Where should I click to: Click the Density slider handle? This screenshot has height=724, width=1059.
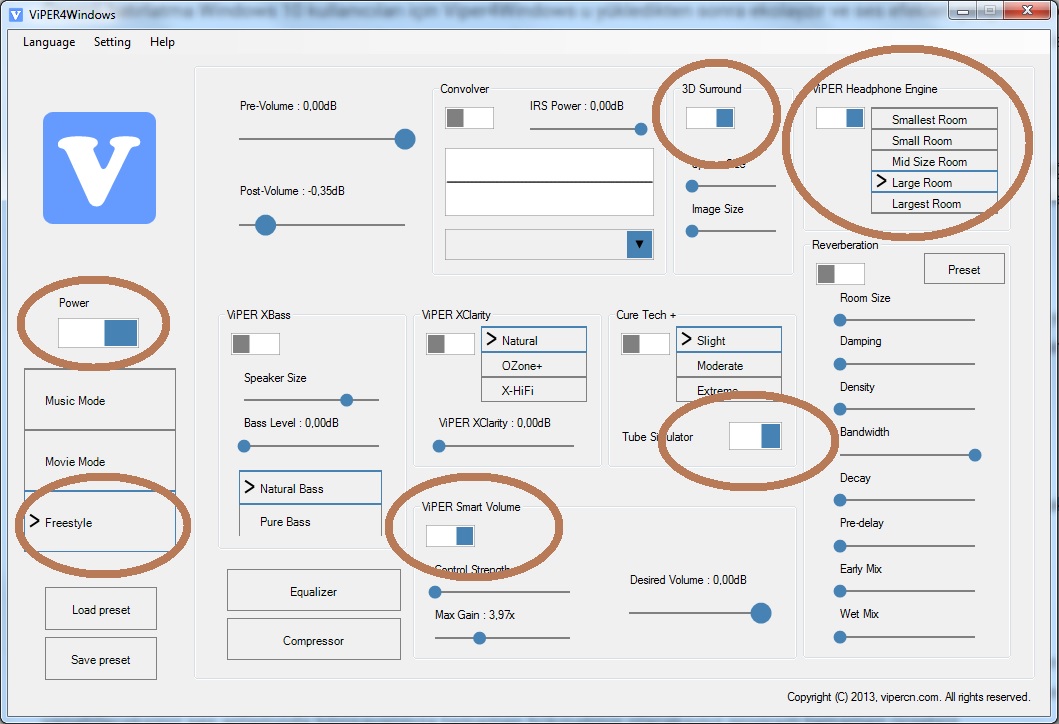coord(840,409)
